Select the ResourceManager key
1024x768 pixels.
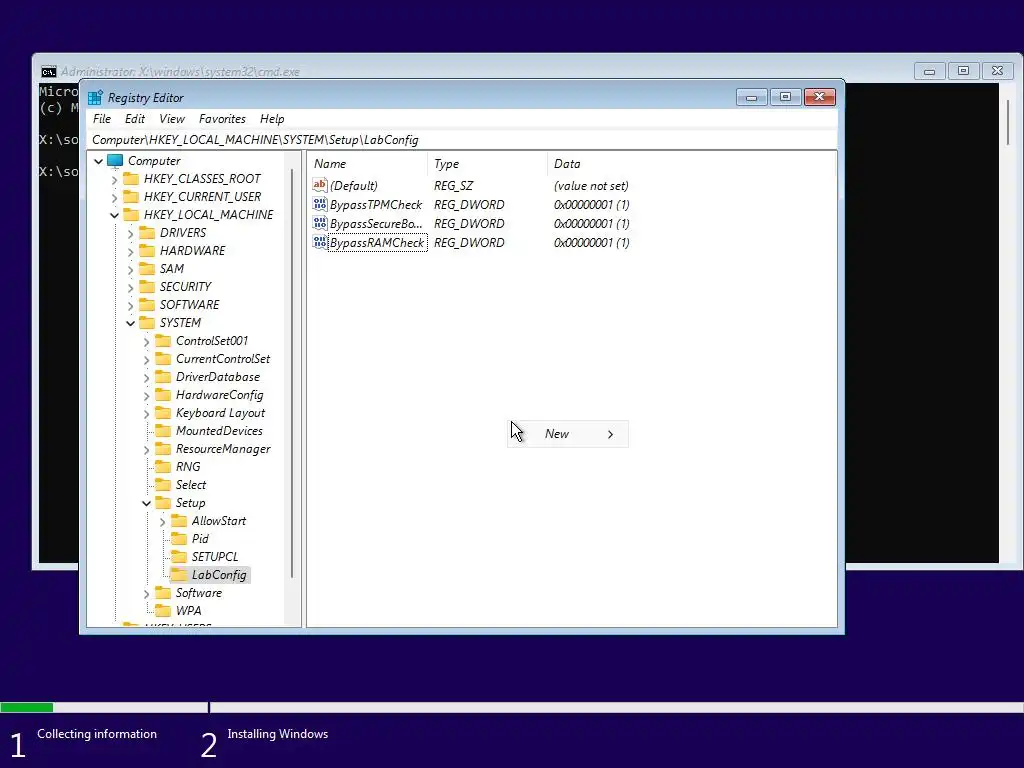coord(223,449)
